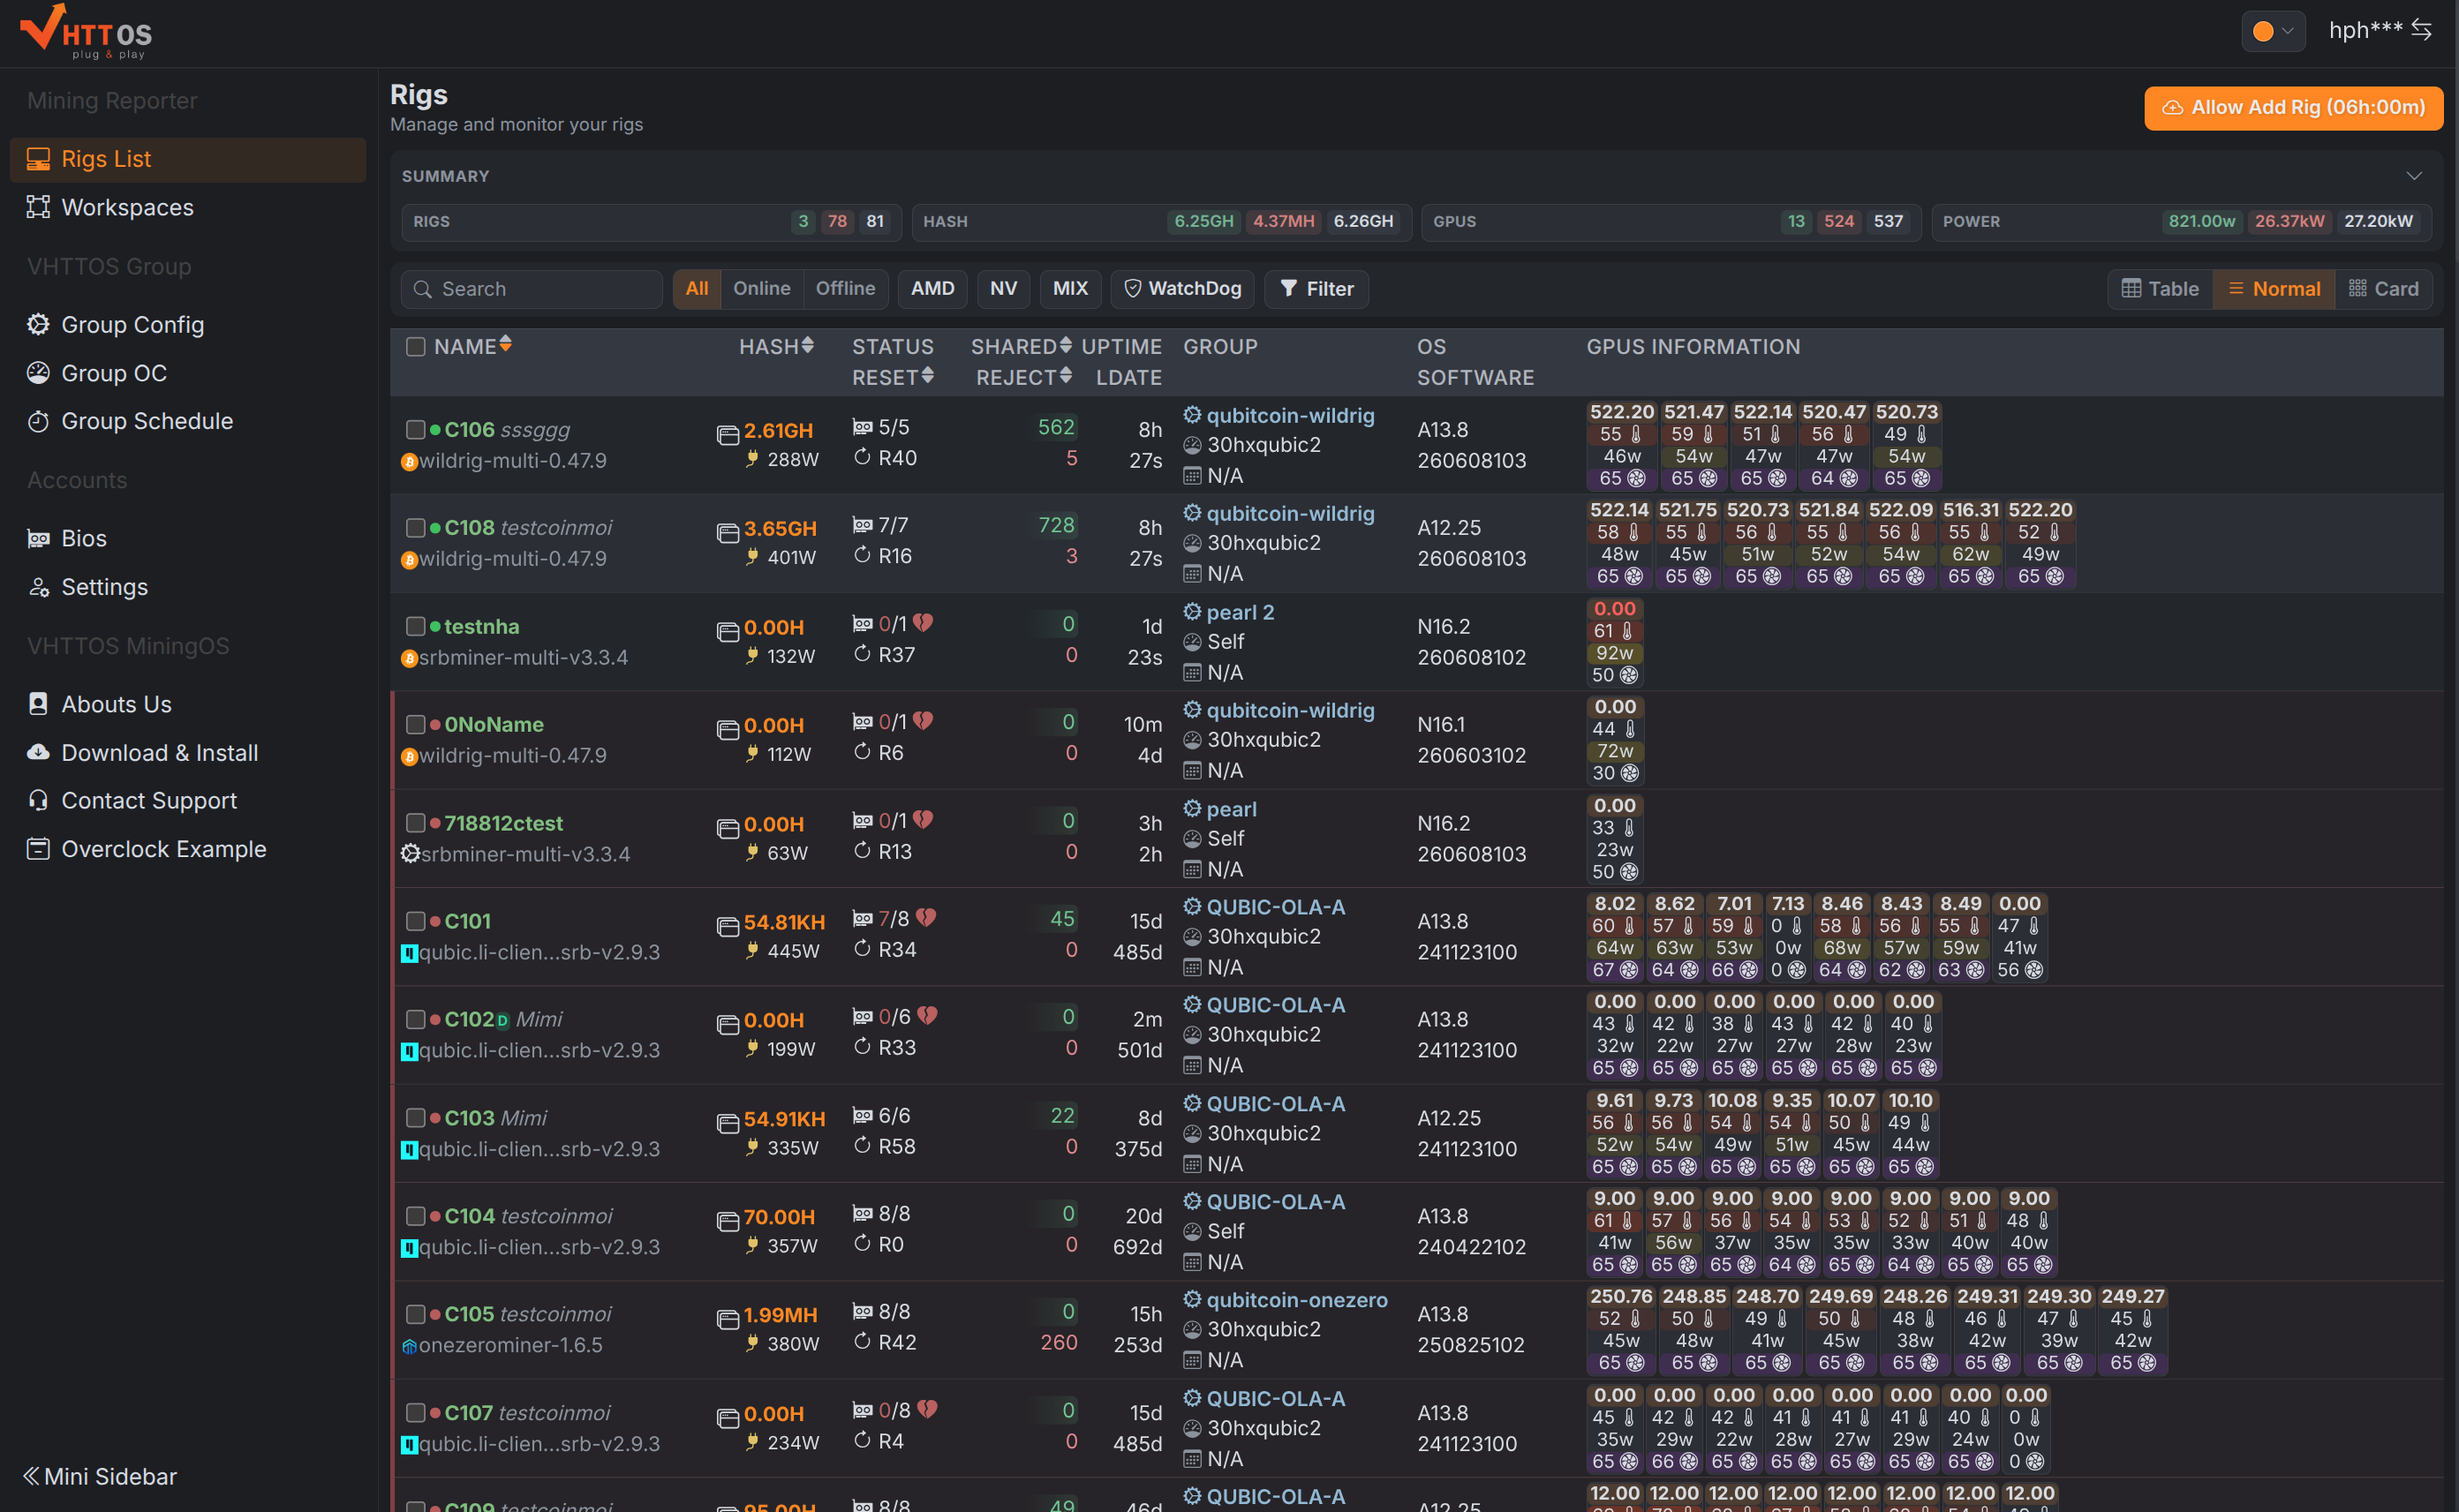
Task: Click the Abouts Us icon
Action: [38, 704]
